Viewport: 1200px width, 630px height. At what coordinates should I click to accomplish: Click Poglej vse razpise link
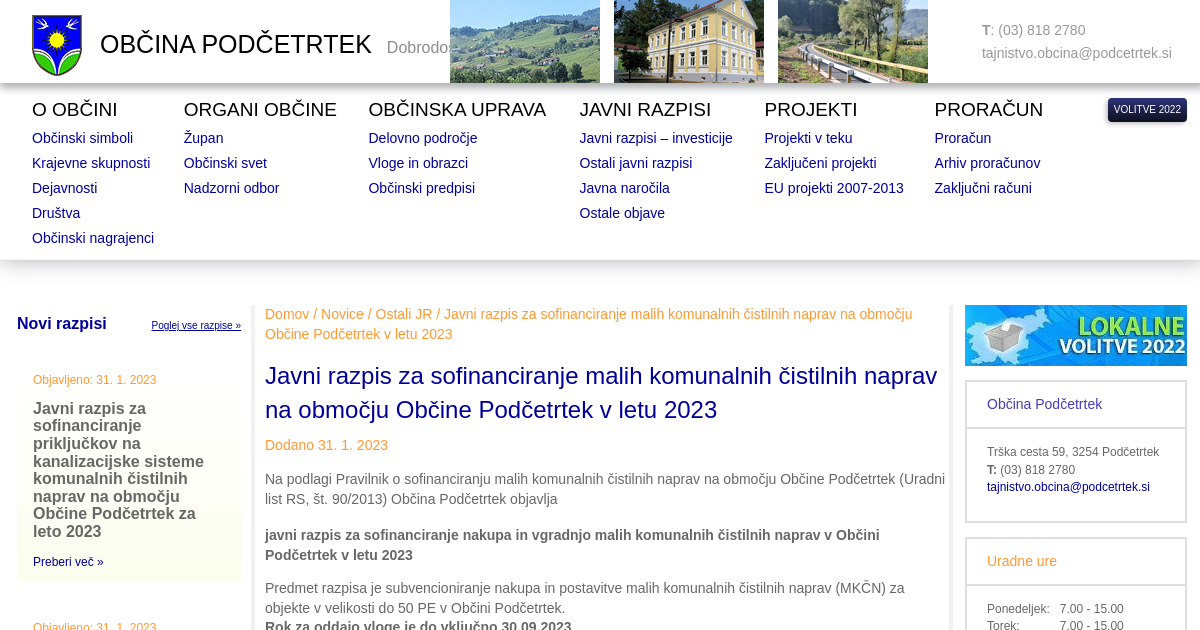[196, 326]
